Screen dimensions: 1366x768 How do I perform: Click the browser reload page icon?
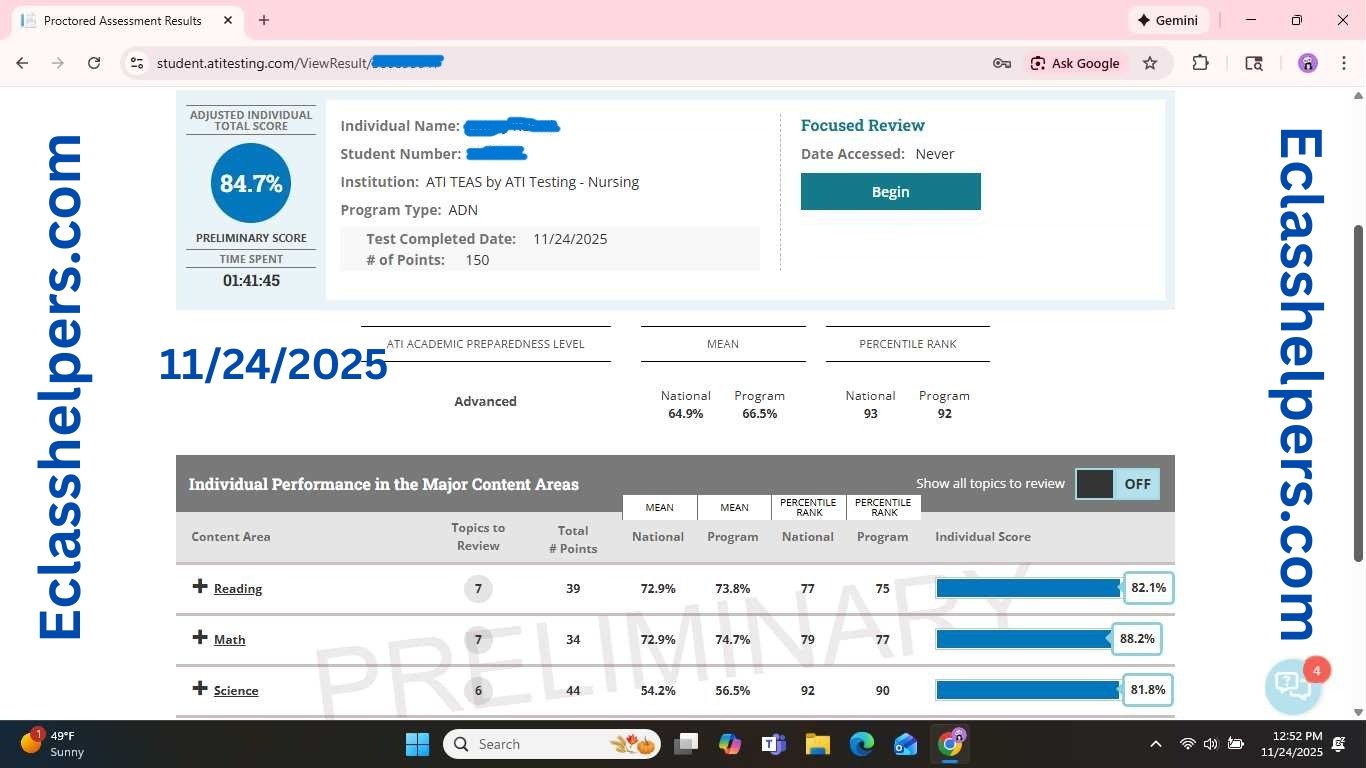94,63
